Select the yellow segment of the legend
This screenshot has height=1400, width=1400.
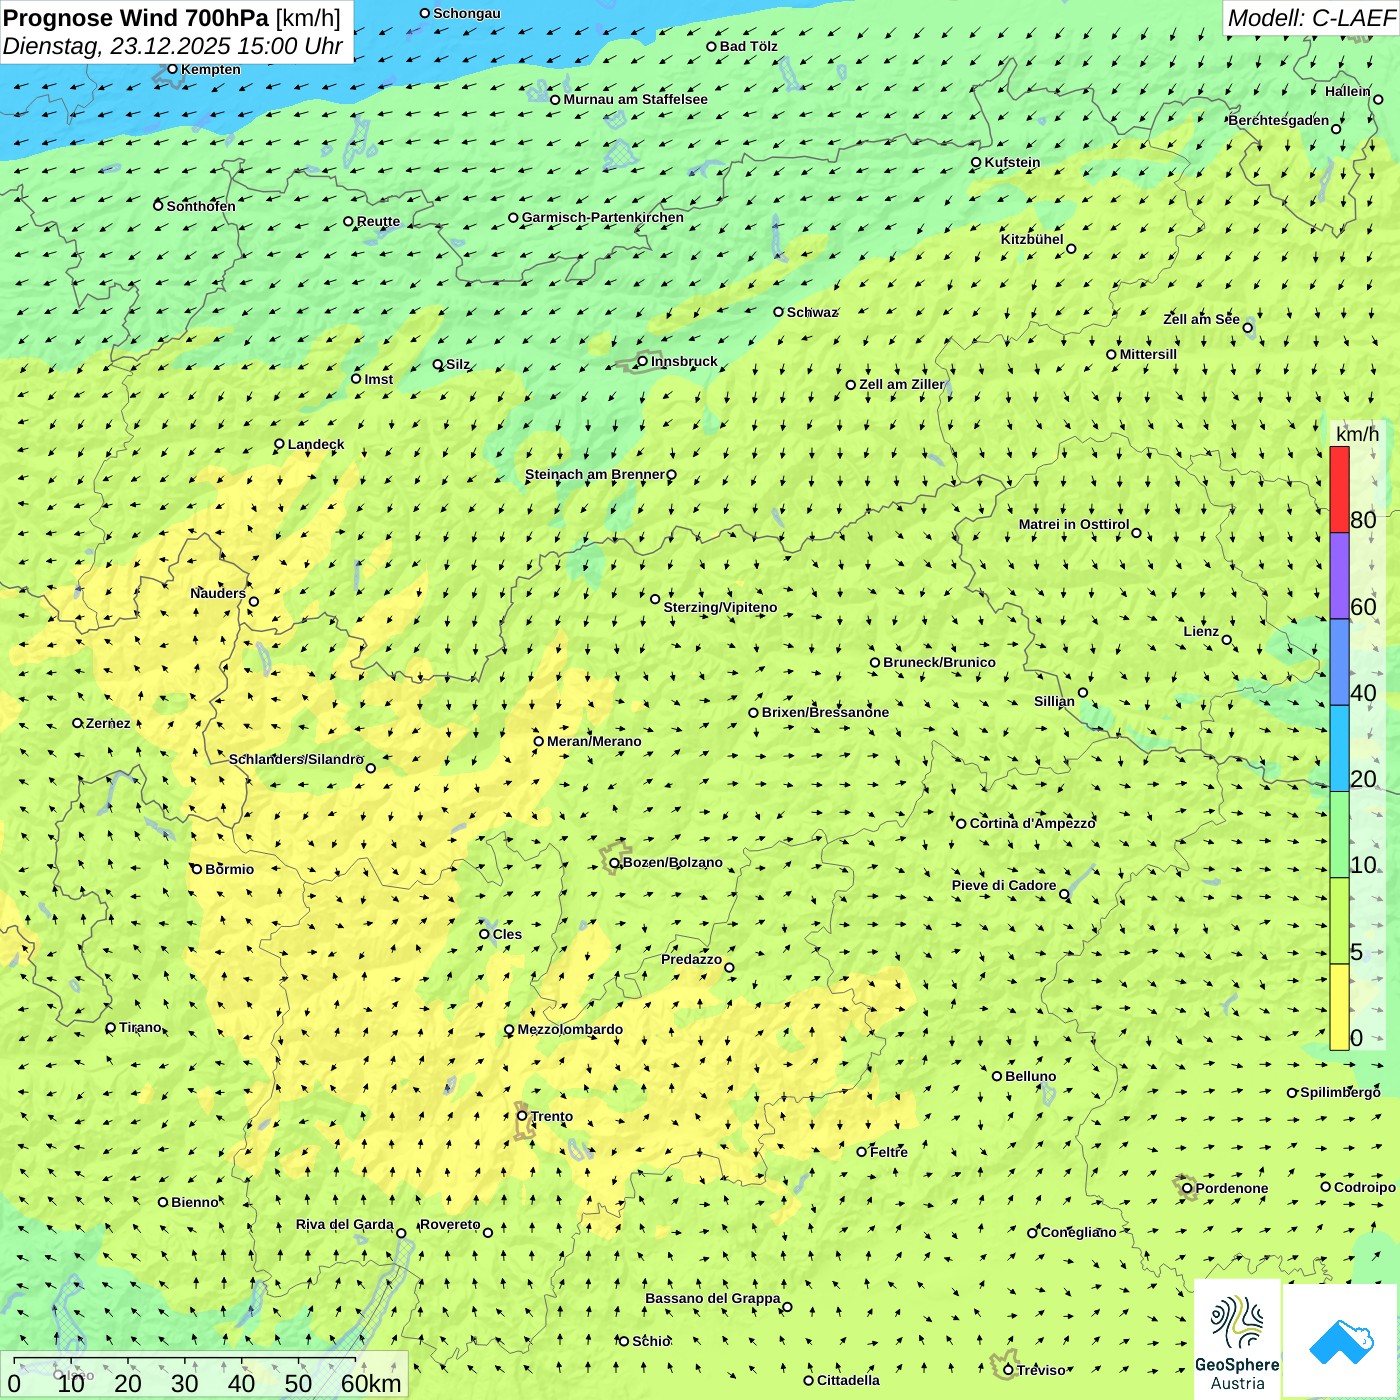tap(1339, 1006)
